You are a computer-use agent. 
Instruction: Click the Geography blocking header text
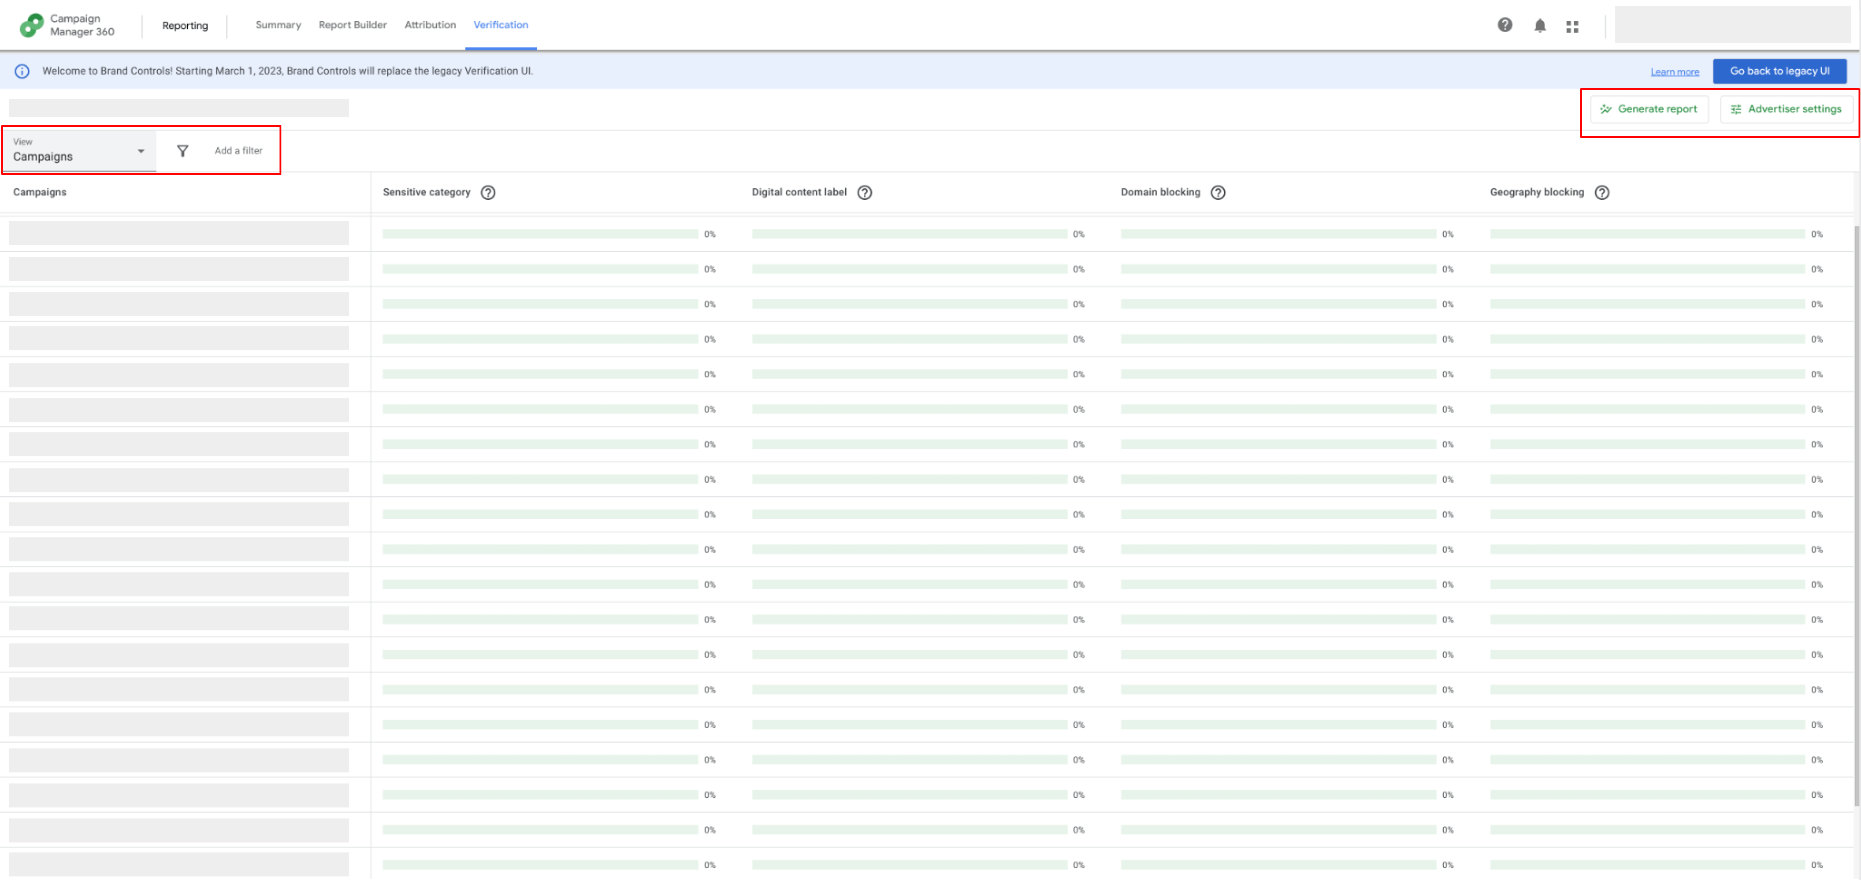tap(1537, 192)
